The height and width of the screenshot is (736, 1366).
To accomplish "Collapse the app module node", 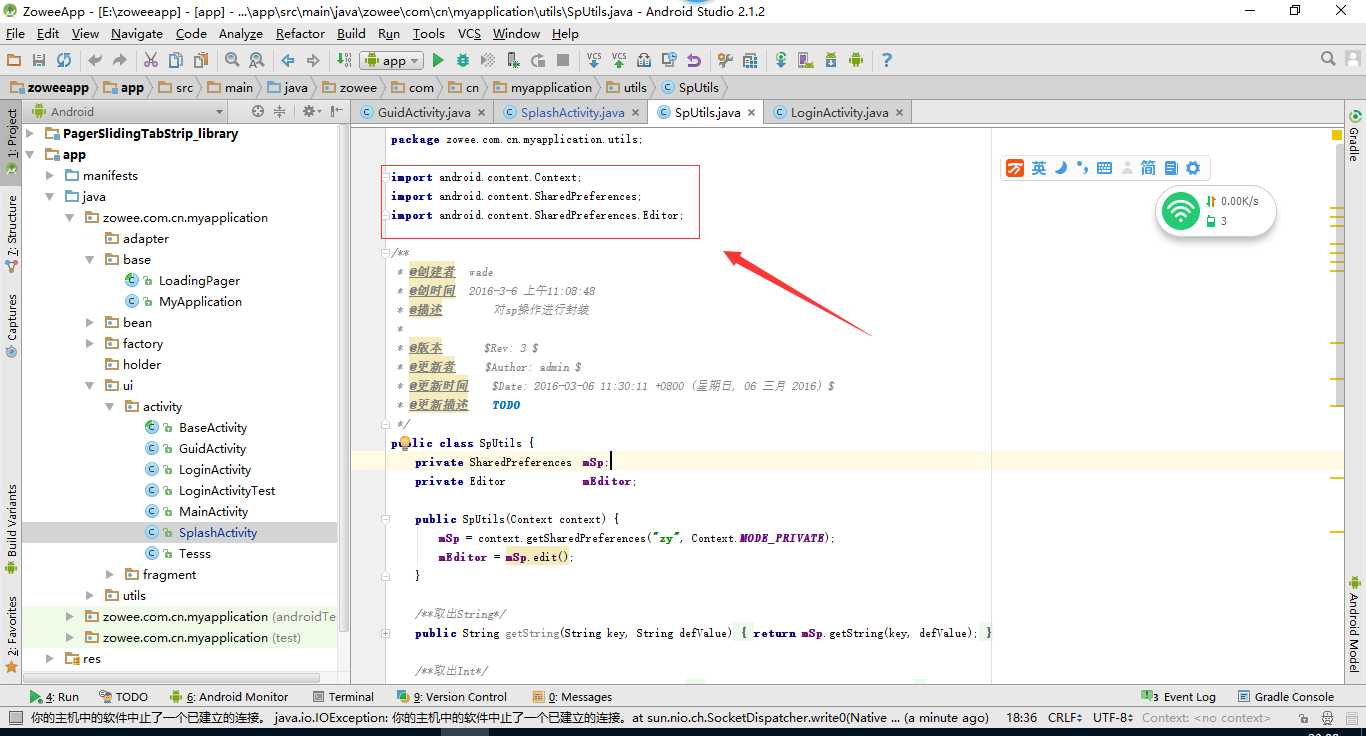I will tap(29, 154).
